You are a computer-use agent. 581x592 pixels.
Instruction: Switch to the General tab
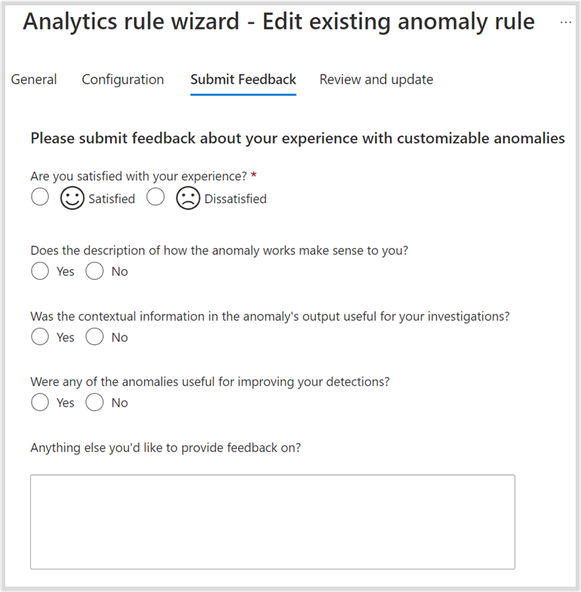click(34, 80)
